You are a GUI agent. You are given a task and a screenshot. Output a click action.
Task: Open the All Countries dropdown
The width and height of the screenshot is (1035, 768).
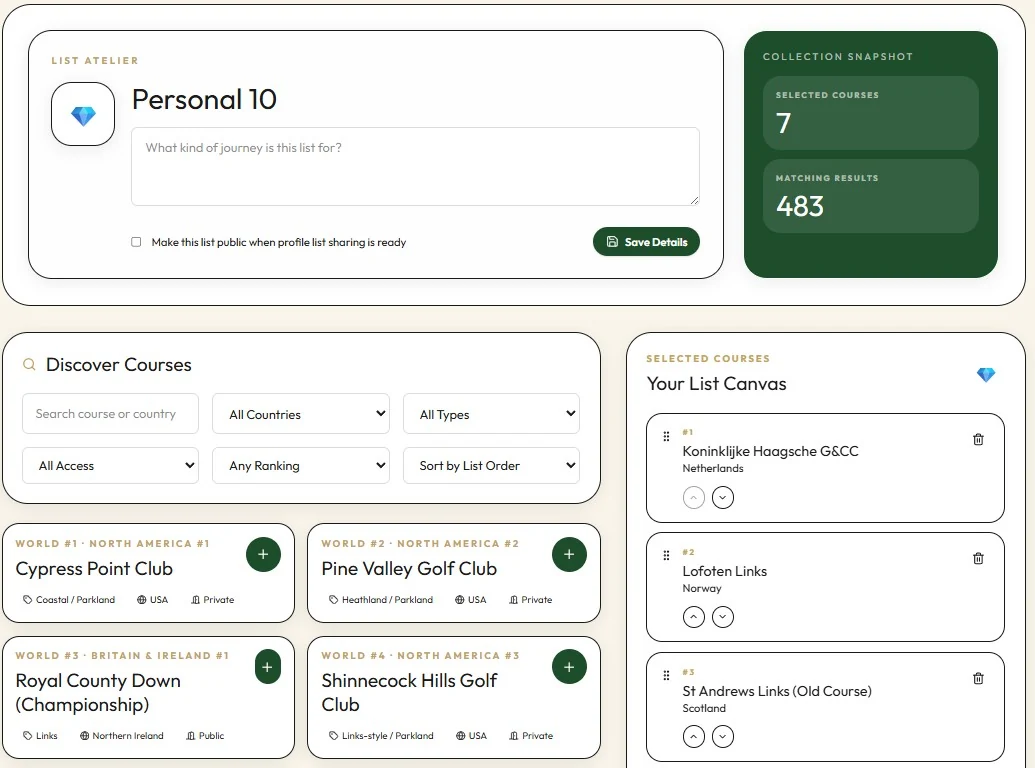click(x=300, y=413)
